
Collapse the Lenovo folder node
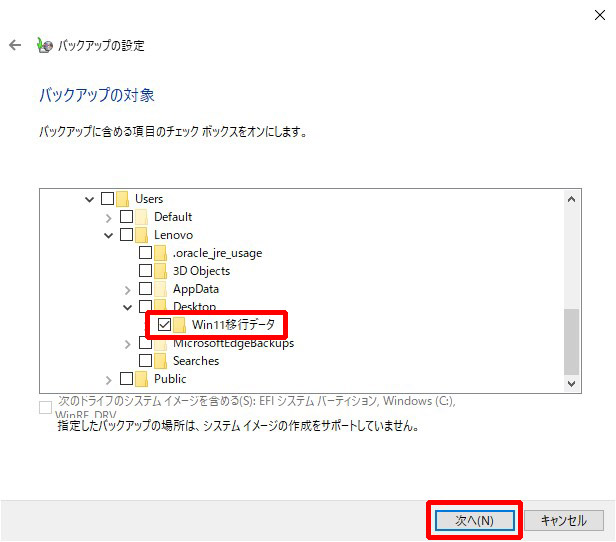pos(108,236)
